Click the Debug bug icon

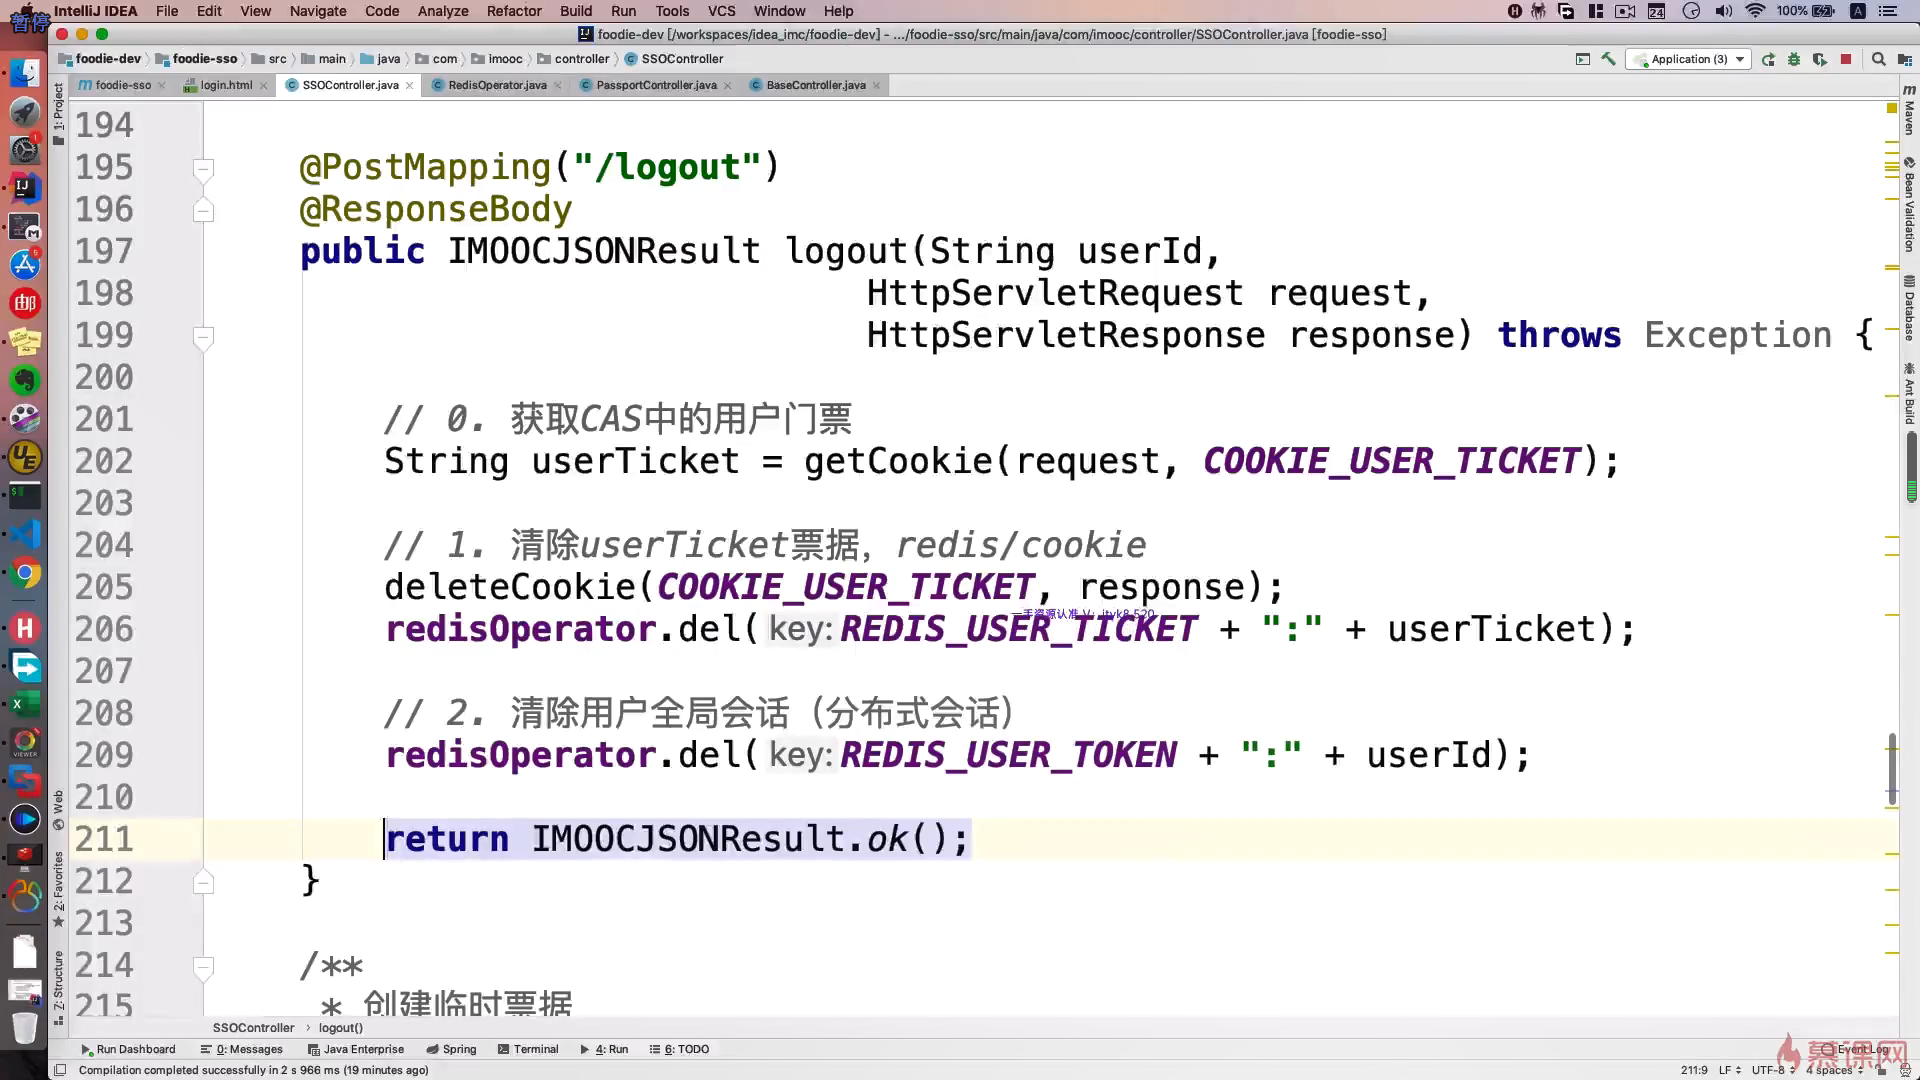click(x=1794, y=59)
